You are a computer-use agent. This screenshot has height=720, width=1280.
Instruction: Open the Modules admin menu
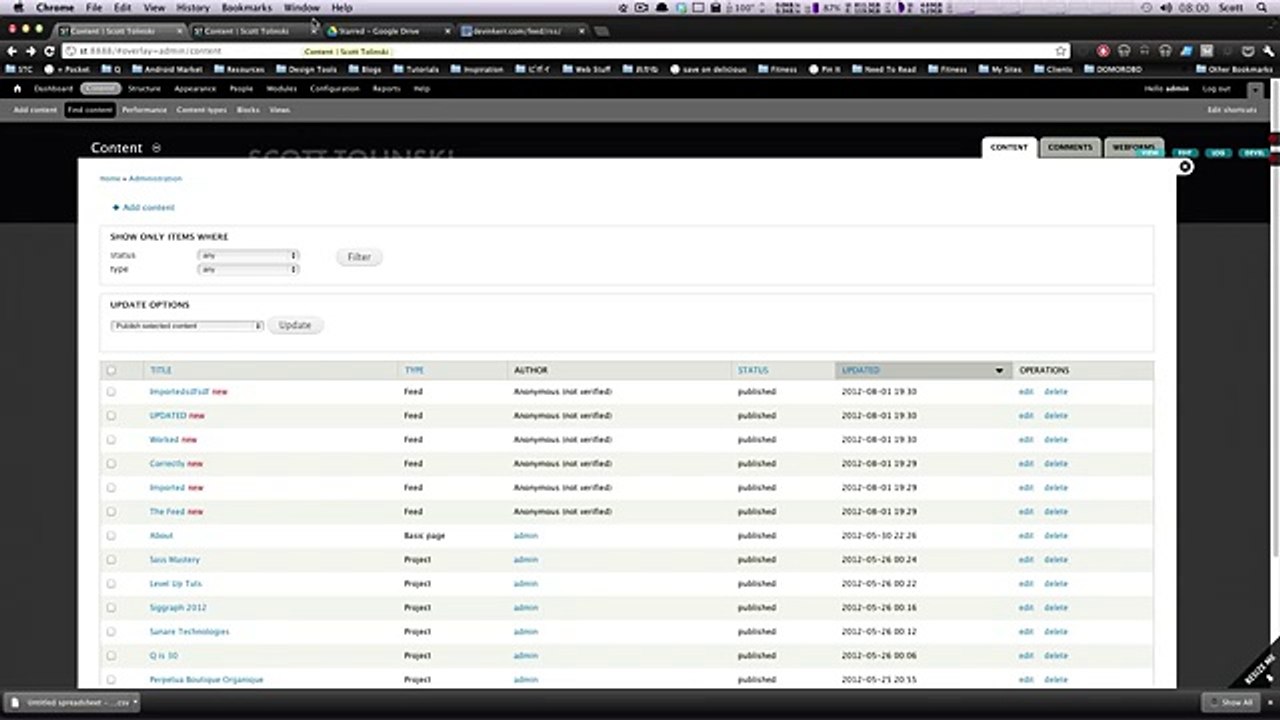(281, 89)
